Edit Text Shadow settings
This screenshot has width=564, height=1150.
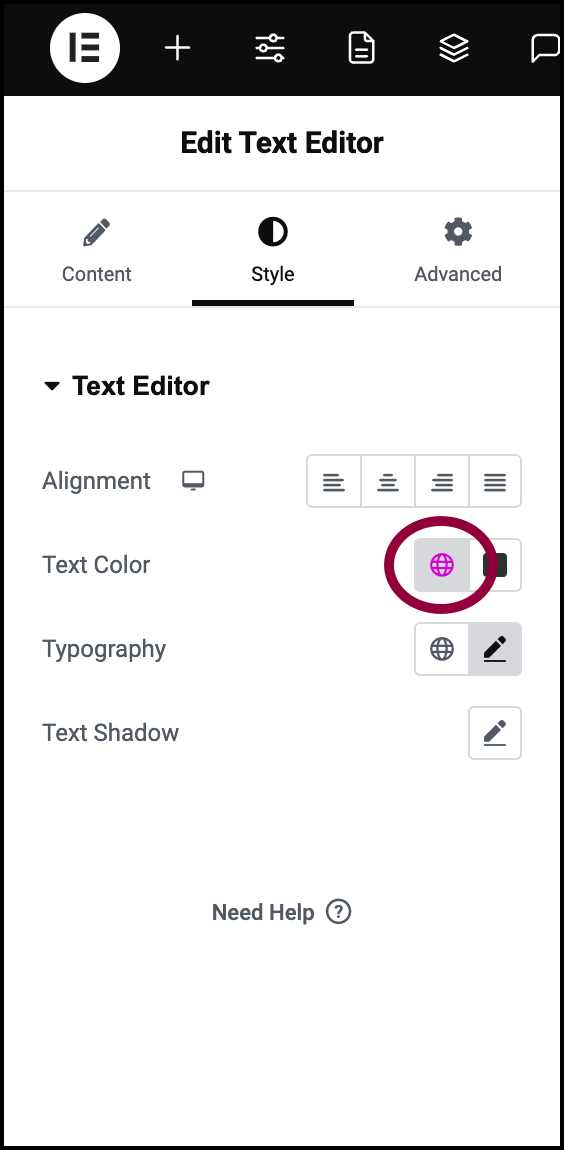point(495,733)
